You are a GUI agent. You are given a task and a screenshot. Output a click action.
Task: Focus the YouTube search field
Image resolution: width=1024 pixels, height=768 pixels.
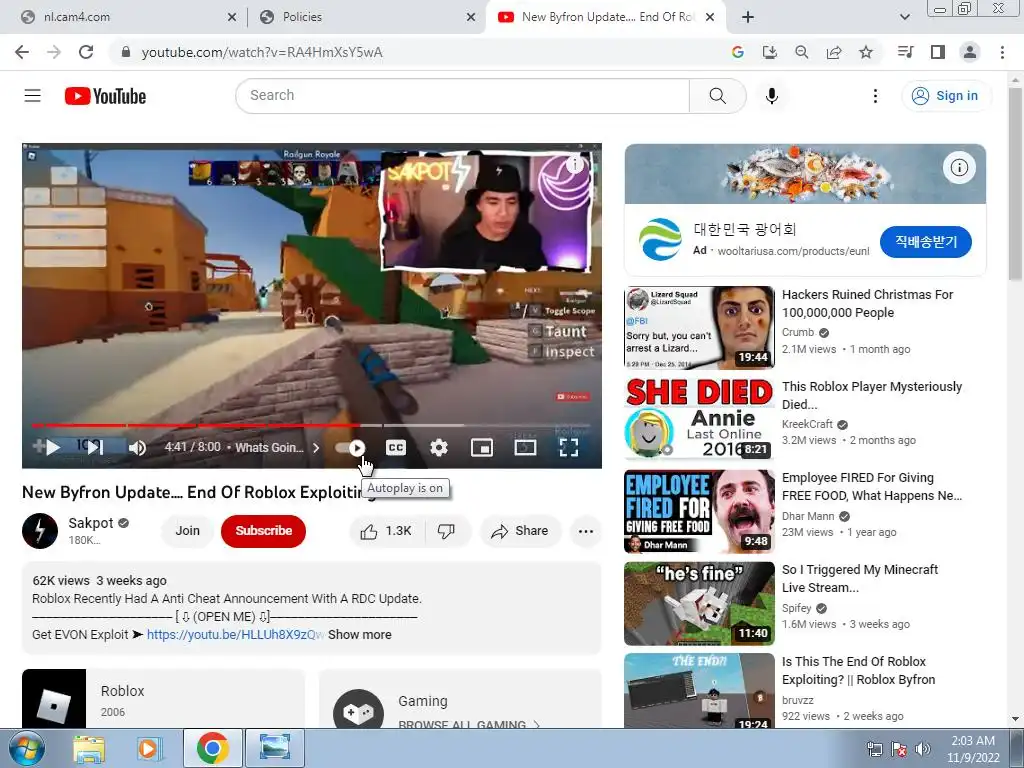[462, 96]
